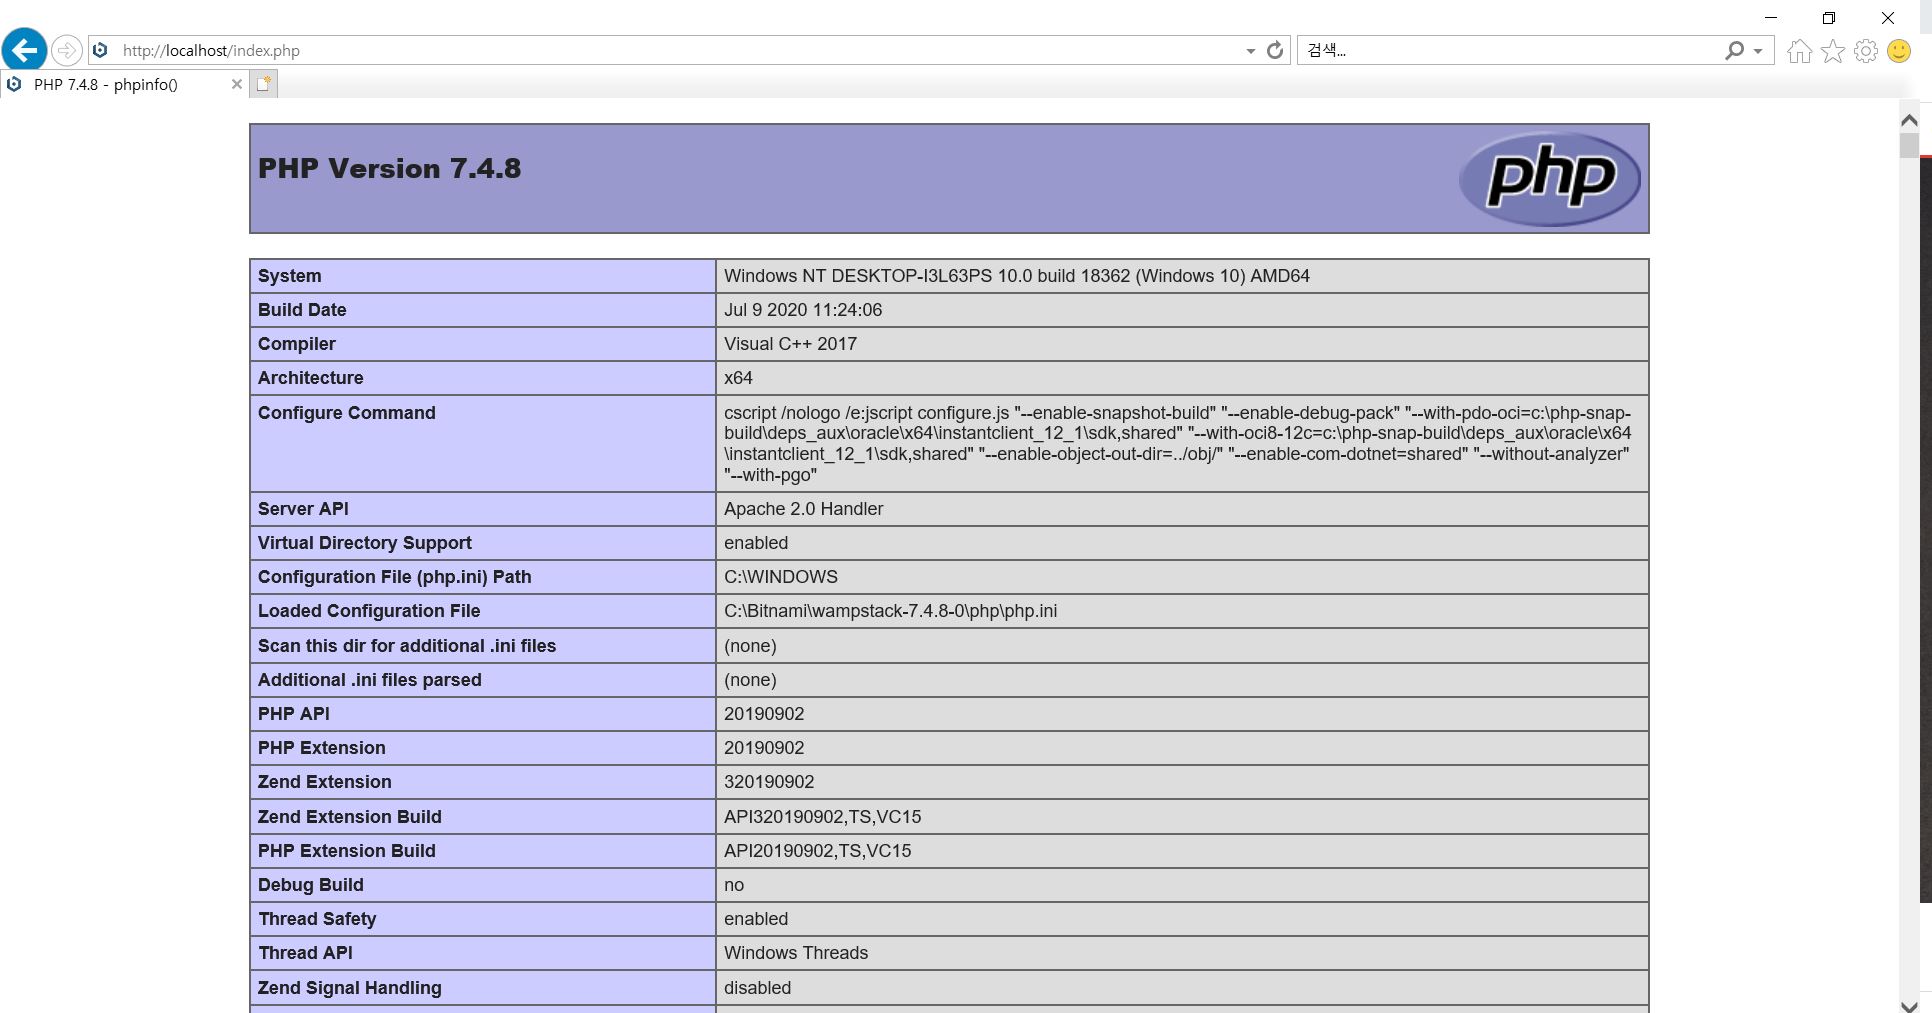The height and width of the screenshot is (1013, 1932).
Task: Click the 검색... search input box
Action: pyautogui.click(x=1450, y=50)
